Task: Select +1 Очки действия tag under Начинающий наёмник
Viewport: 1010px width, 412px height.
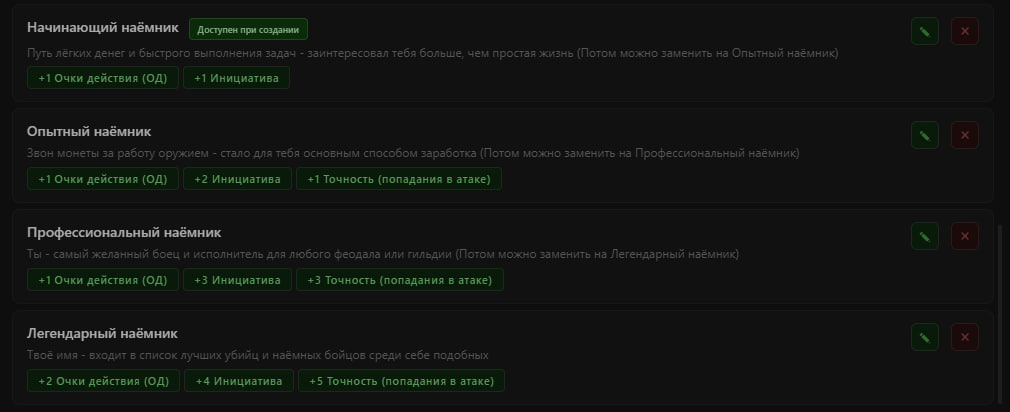Action: pyautogui.click(x=103, y=78)
